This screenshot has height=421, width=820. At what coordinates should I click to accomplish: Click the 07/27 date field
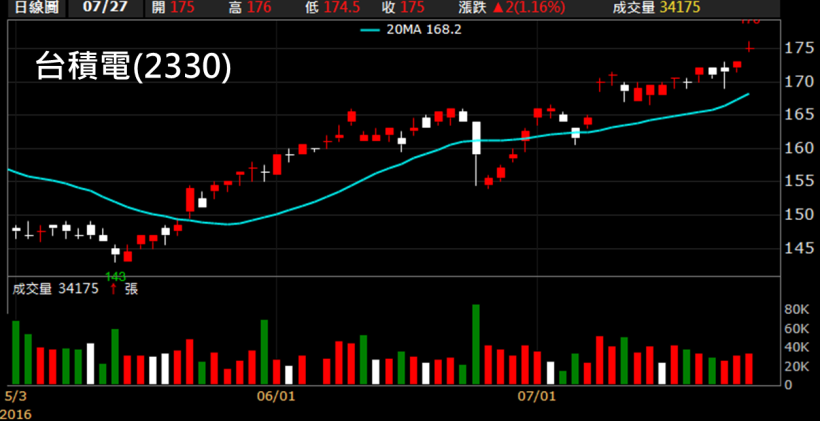point(105,8)
